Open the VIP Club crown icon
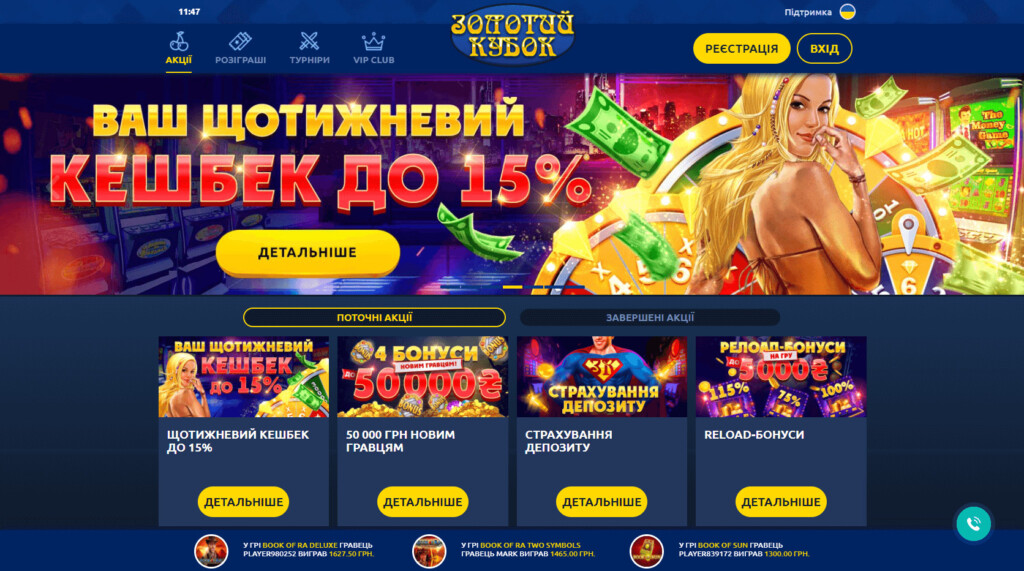Screen dimensions: 1024x571 tap(374, 42)
